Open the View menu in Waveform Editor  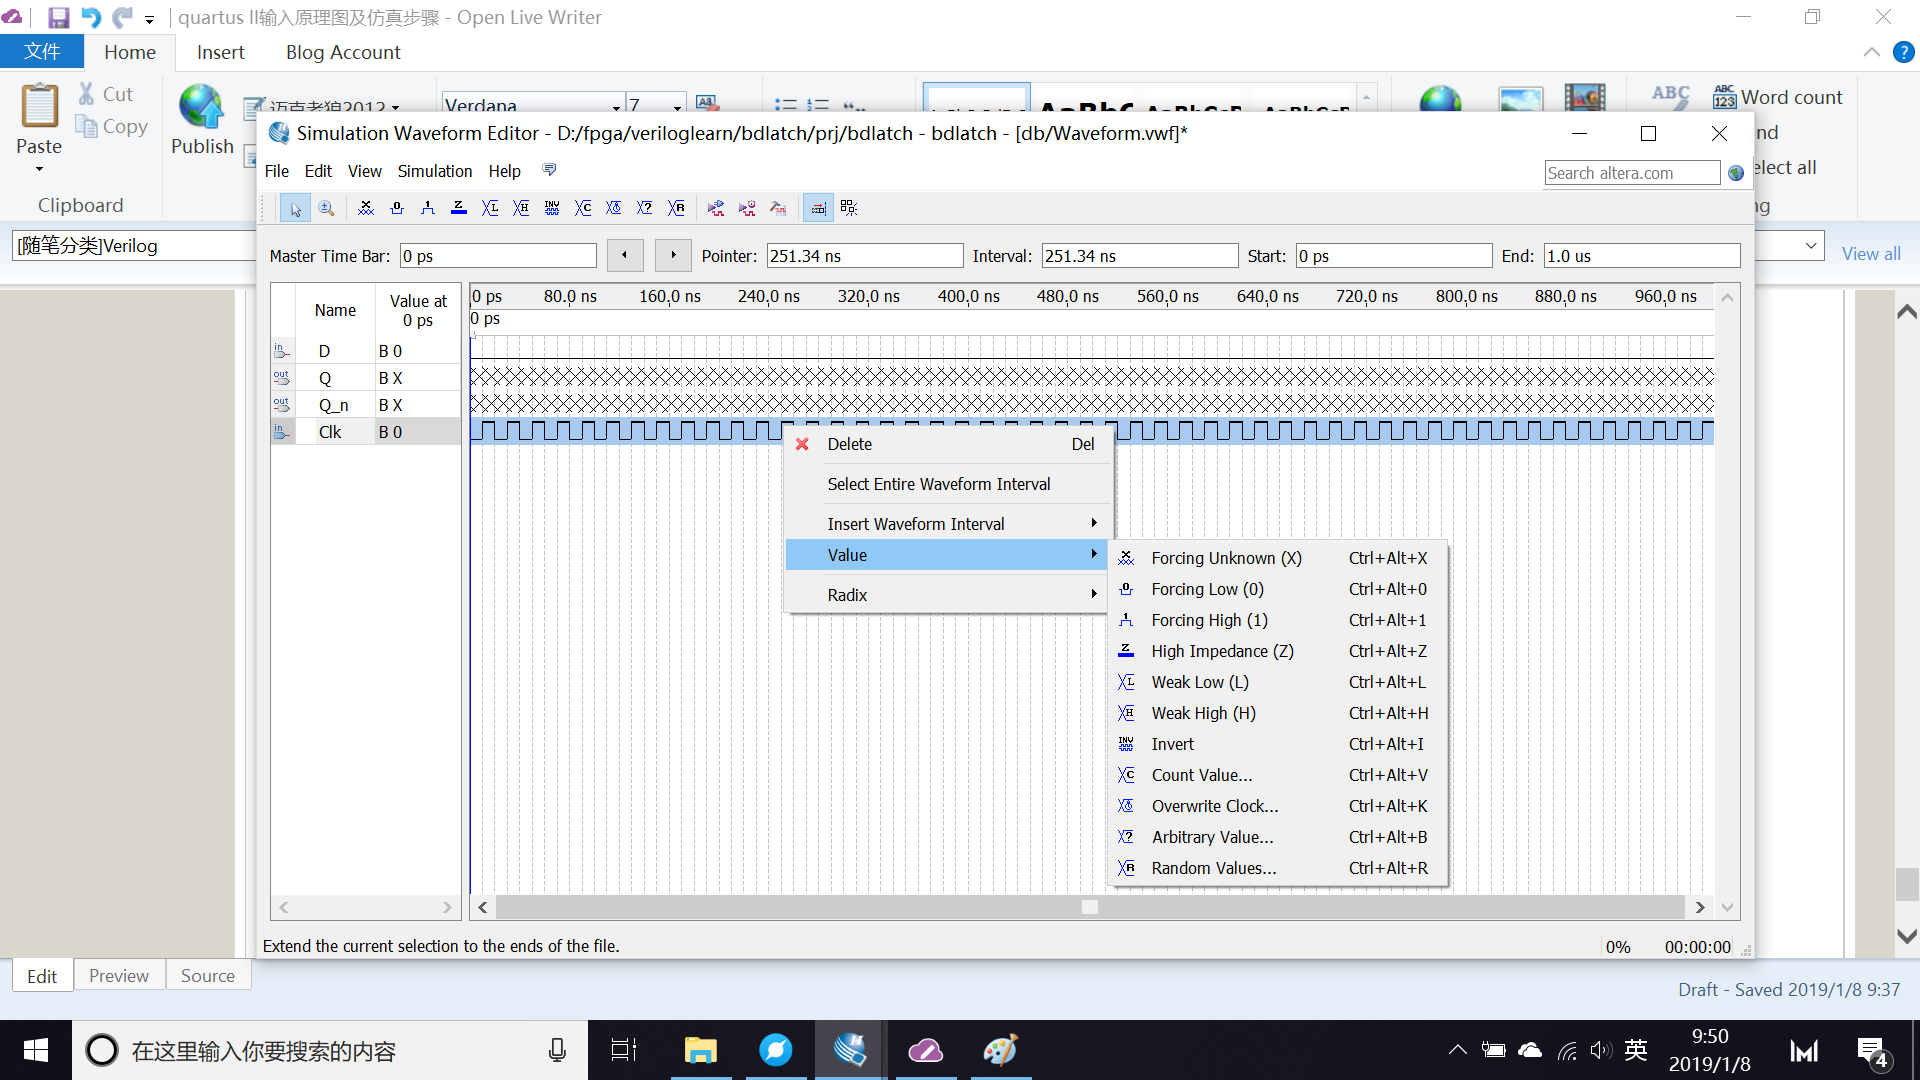coord(365,171)
